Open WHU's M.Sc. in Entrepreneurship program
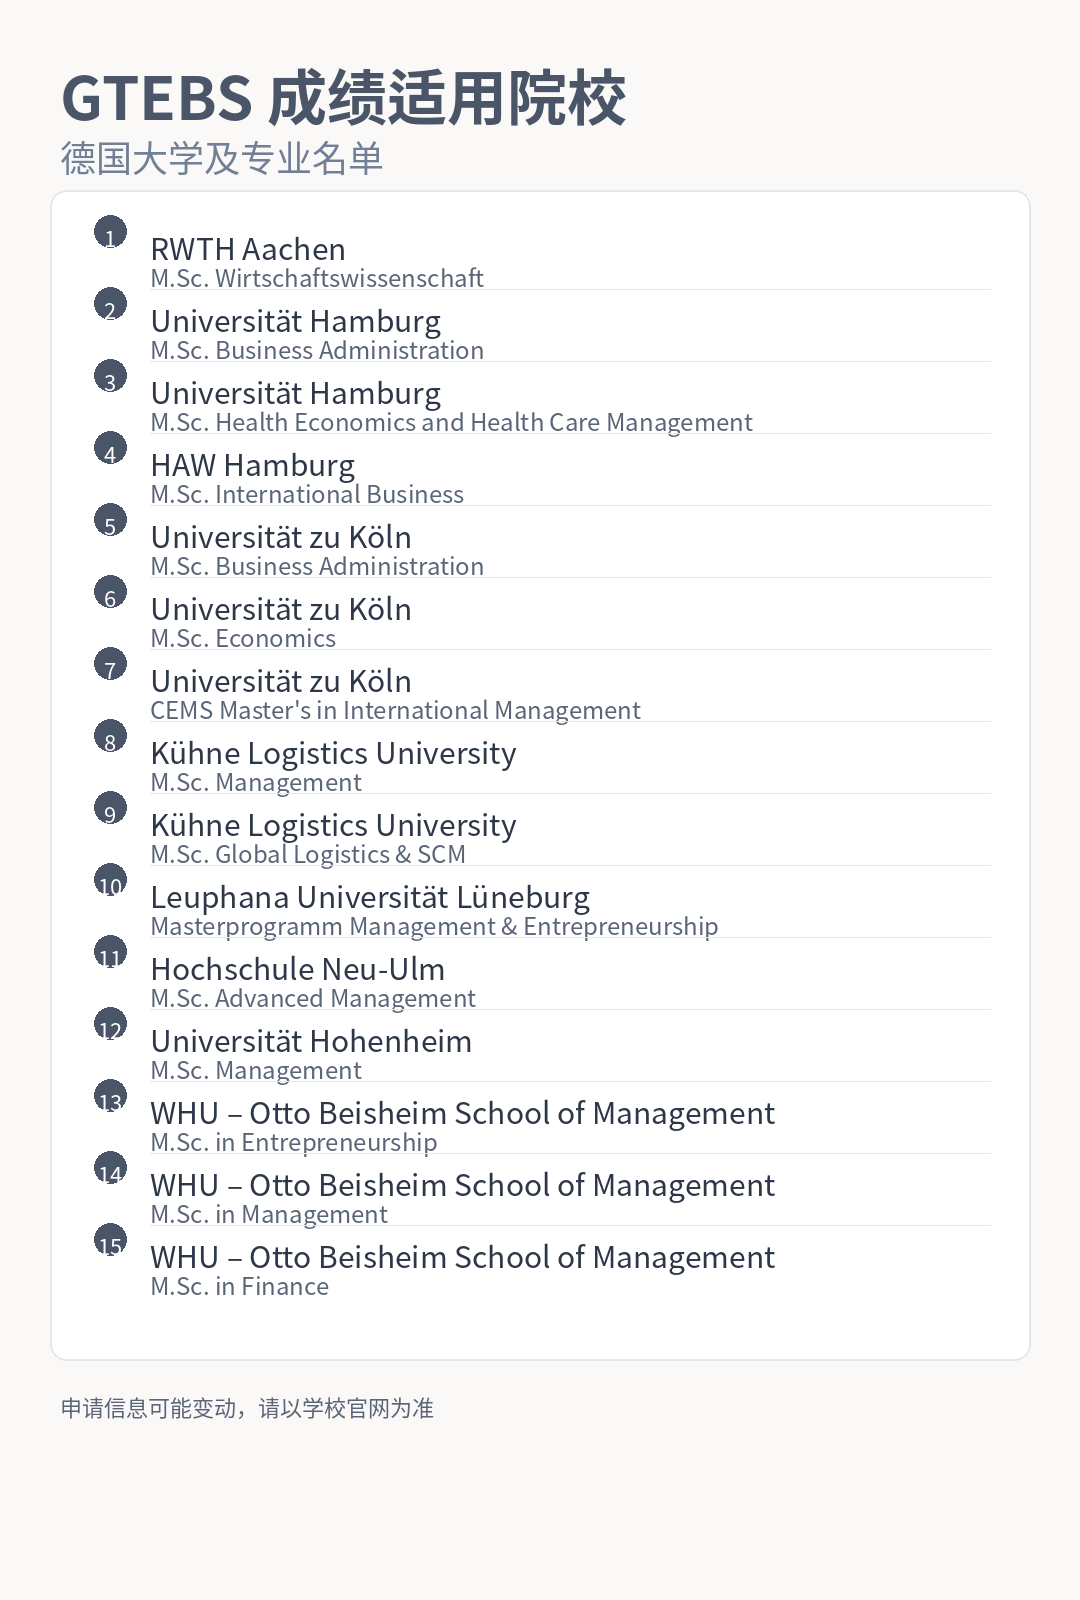This screenshot has height=1600, width=1080. [x=294, y=1143]
